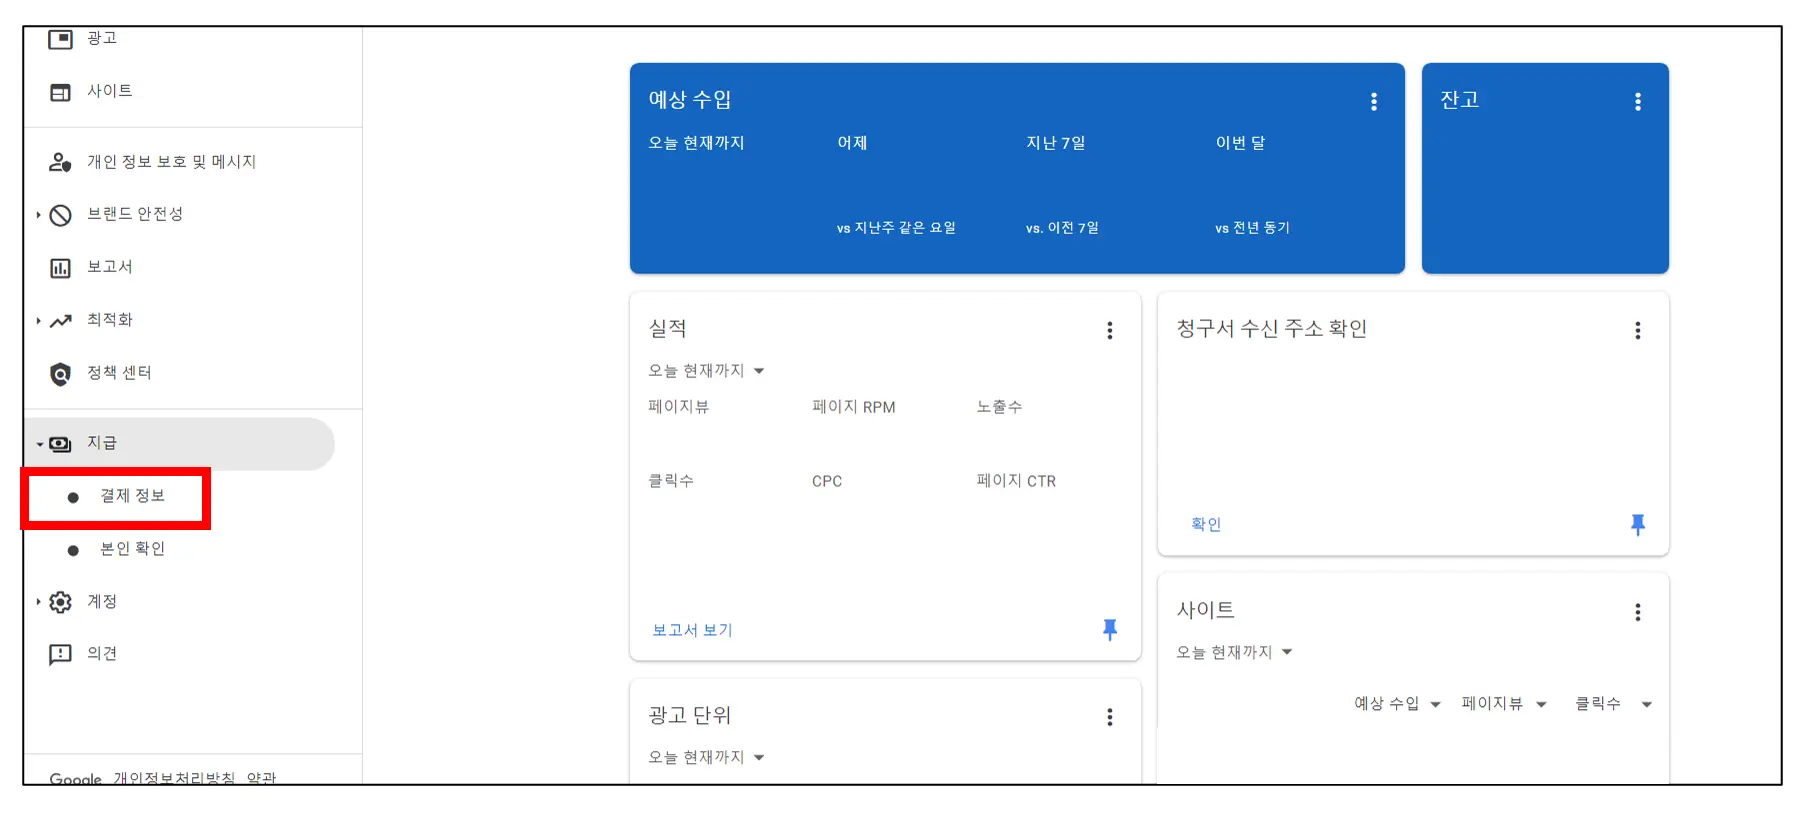Viewport: 1815px width, 821px height.
Task: Click the 개인 정보 보호 및 메시지 person icon
Action: [61, 162]
